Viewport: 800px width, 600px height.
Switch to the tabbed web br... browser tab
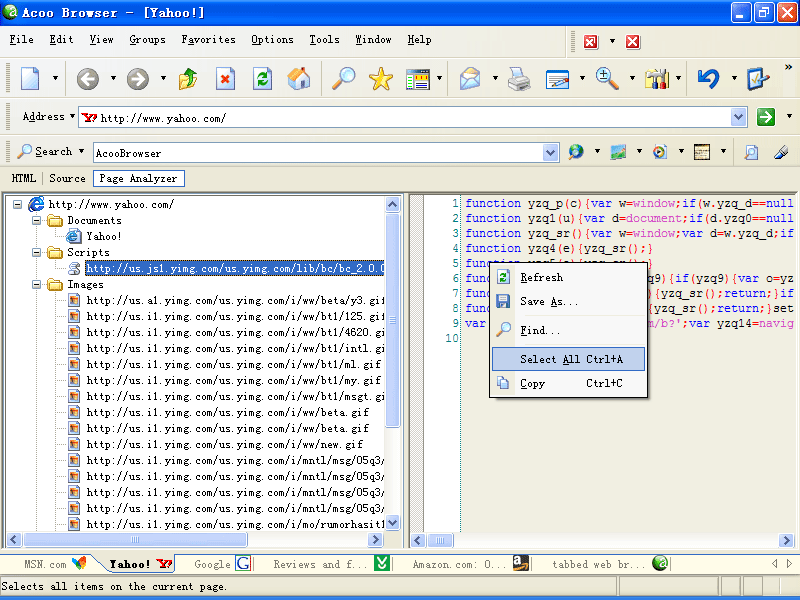(609, 564)
